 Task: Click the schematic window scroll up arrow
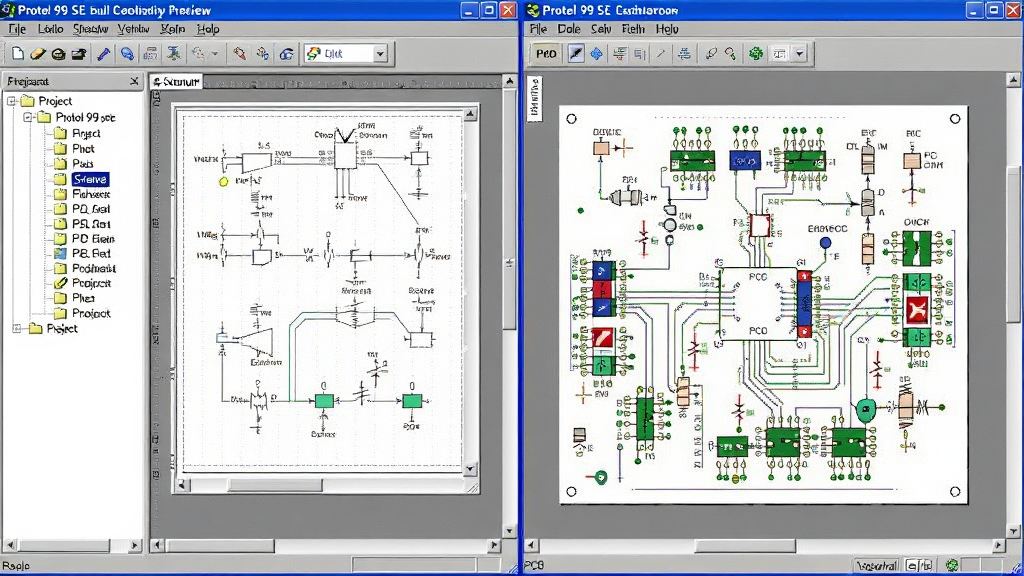click(509, 80)
